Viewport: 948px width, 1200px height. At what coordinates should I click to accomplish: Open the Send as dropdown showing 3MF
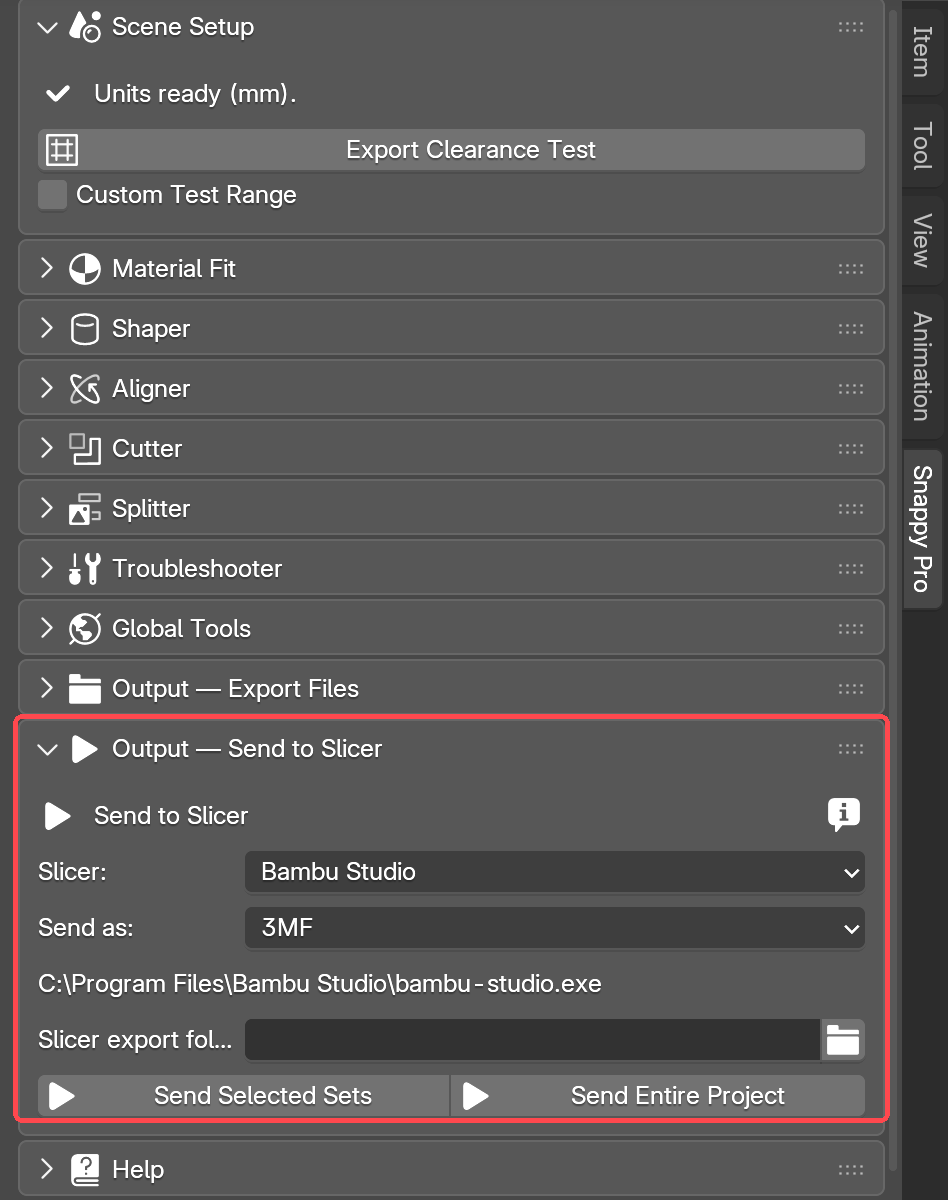point(555,928)
